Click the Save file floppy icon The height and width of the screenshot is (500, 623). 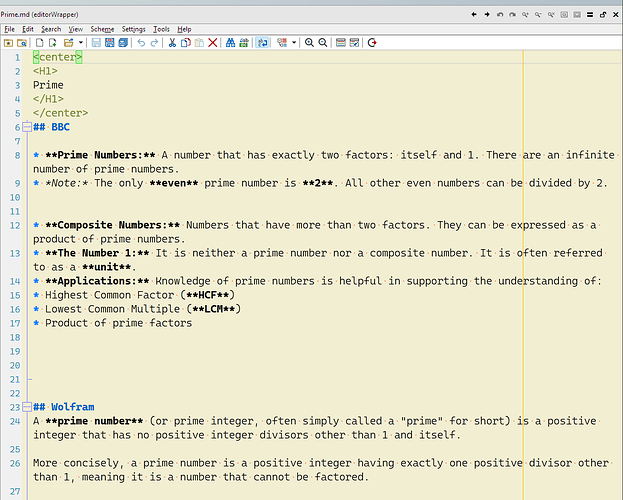[96, 43]
